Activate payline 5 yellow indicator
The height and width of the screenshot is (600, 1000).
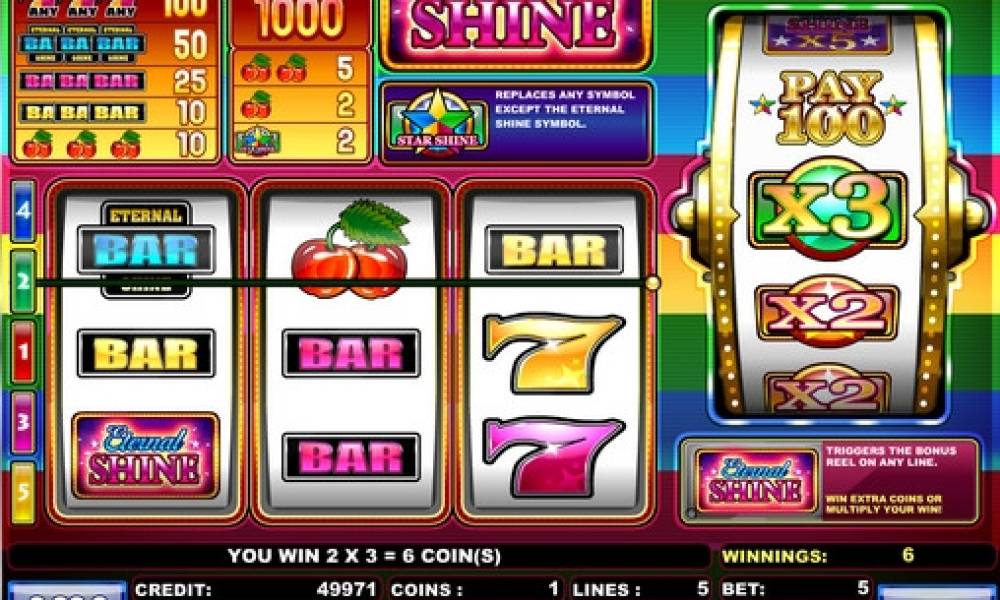tap(24, 492)
